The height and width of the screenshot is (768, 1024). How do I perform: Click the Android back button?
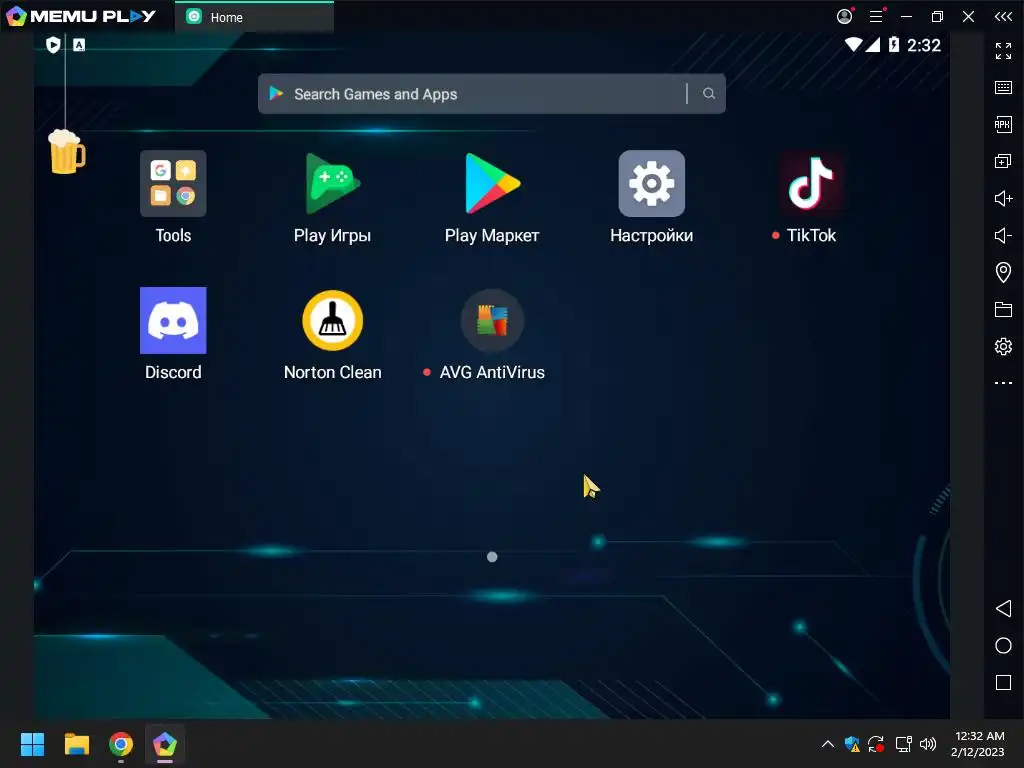point(1003,609)
